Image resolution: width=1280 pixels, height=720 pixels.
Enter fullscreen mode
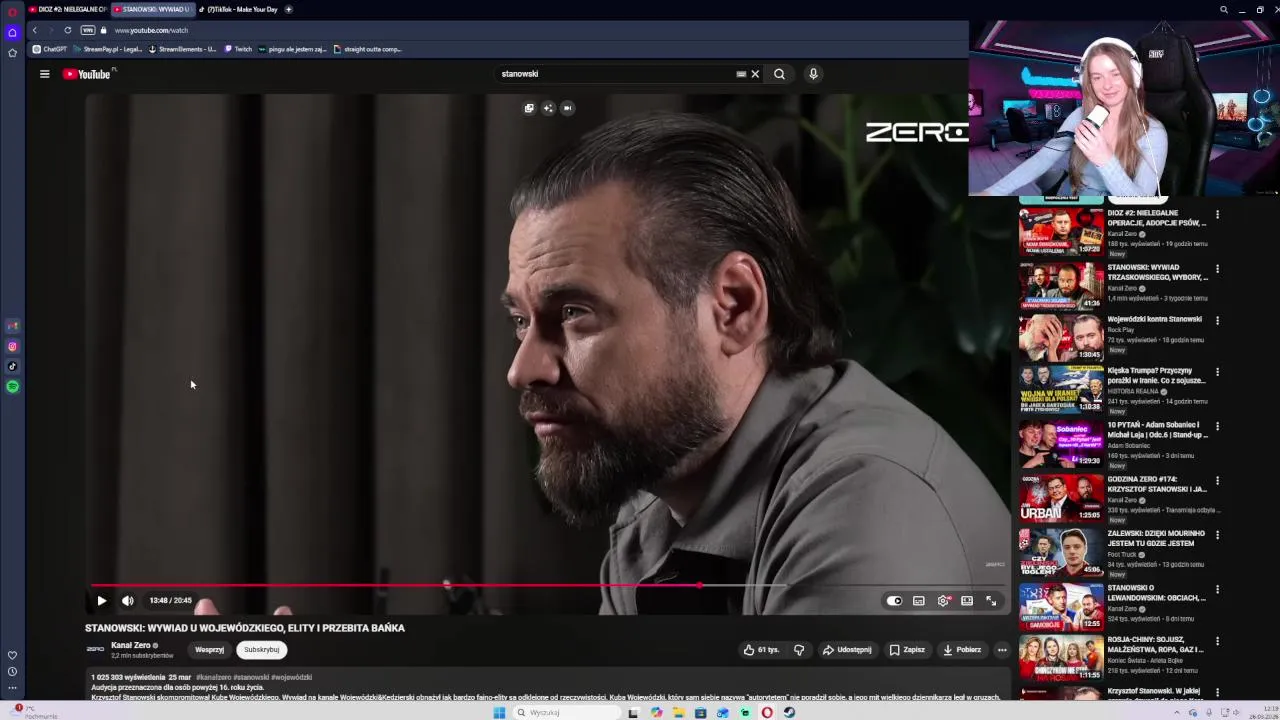click(x=991, y=601)
